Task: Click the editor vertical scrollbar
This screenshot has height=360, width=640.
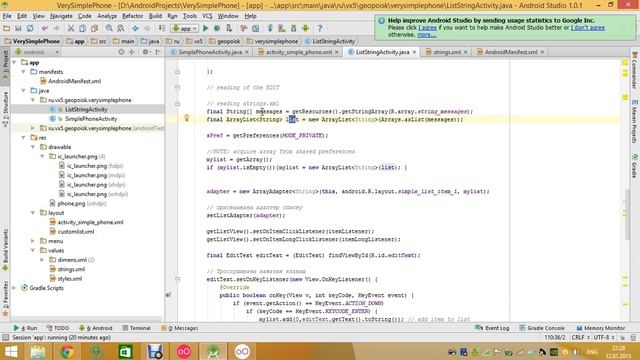Action: point(627,214)
